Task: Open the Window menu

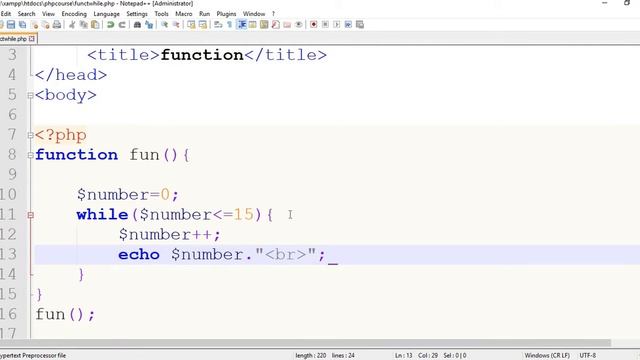Action: (254, 14)
